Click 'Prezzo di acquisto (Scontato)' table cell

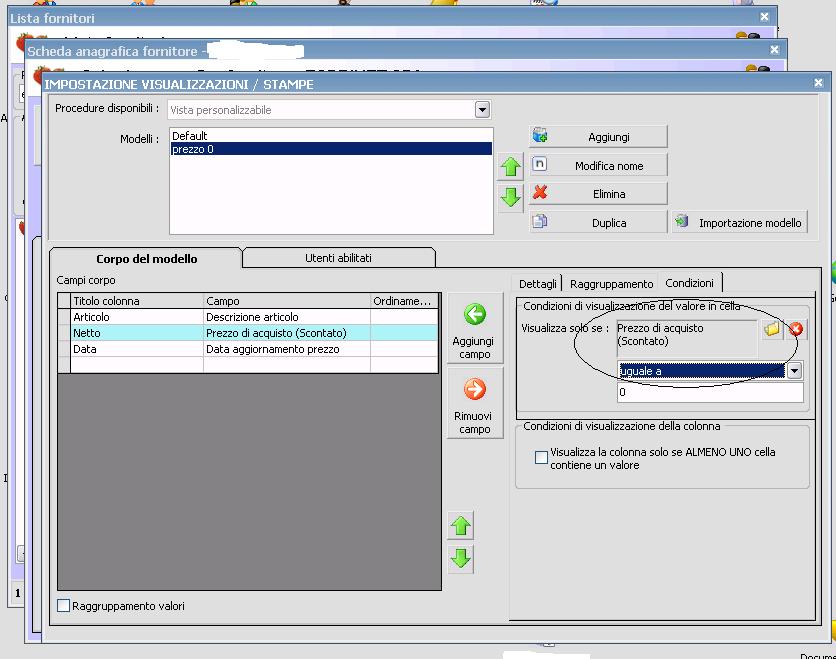pos(287,333)
